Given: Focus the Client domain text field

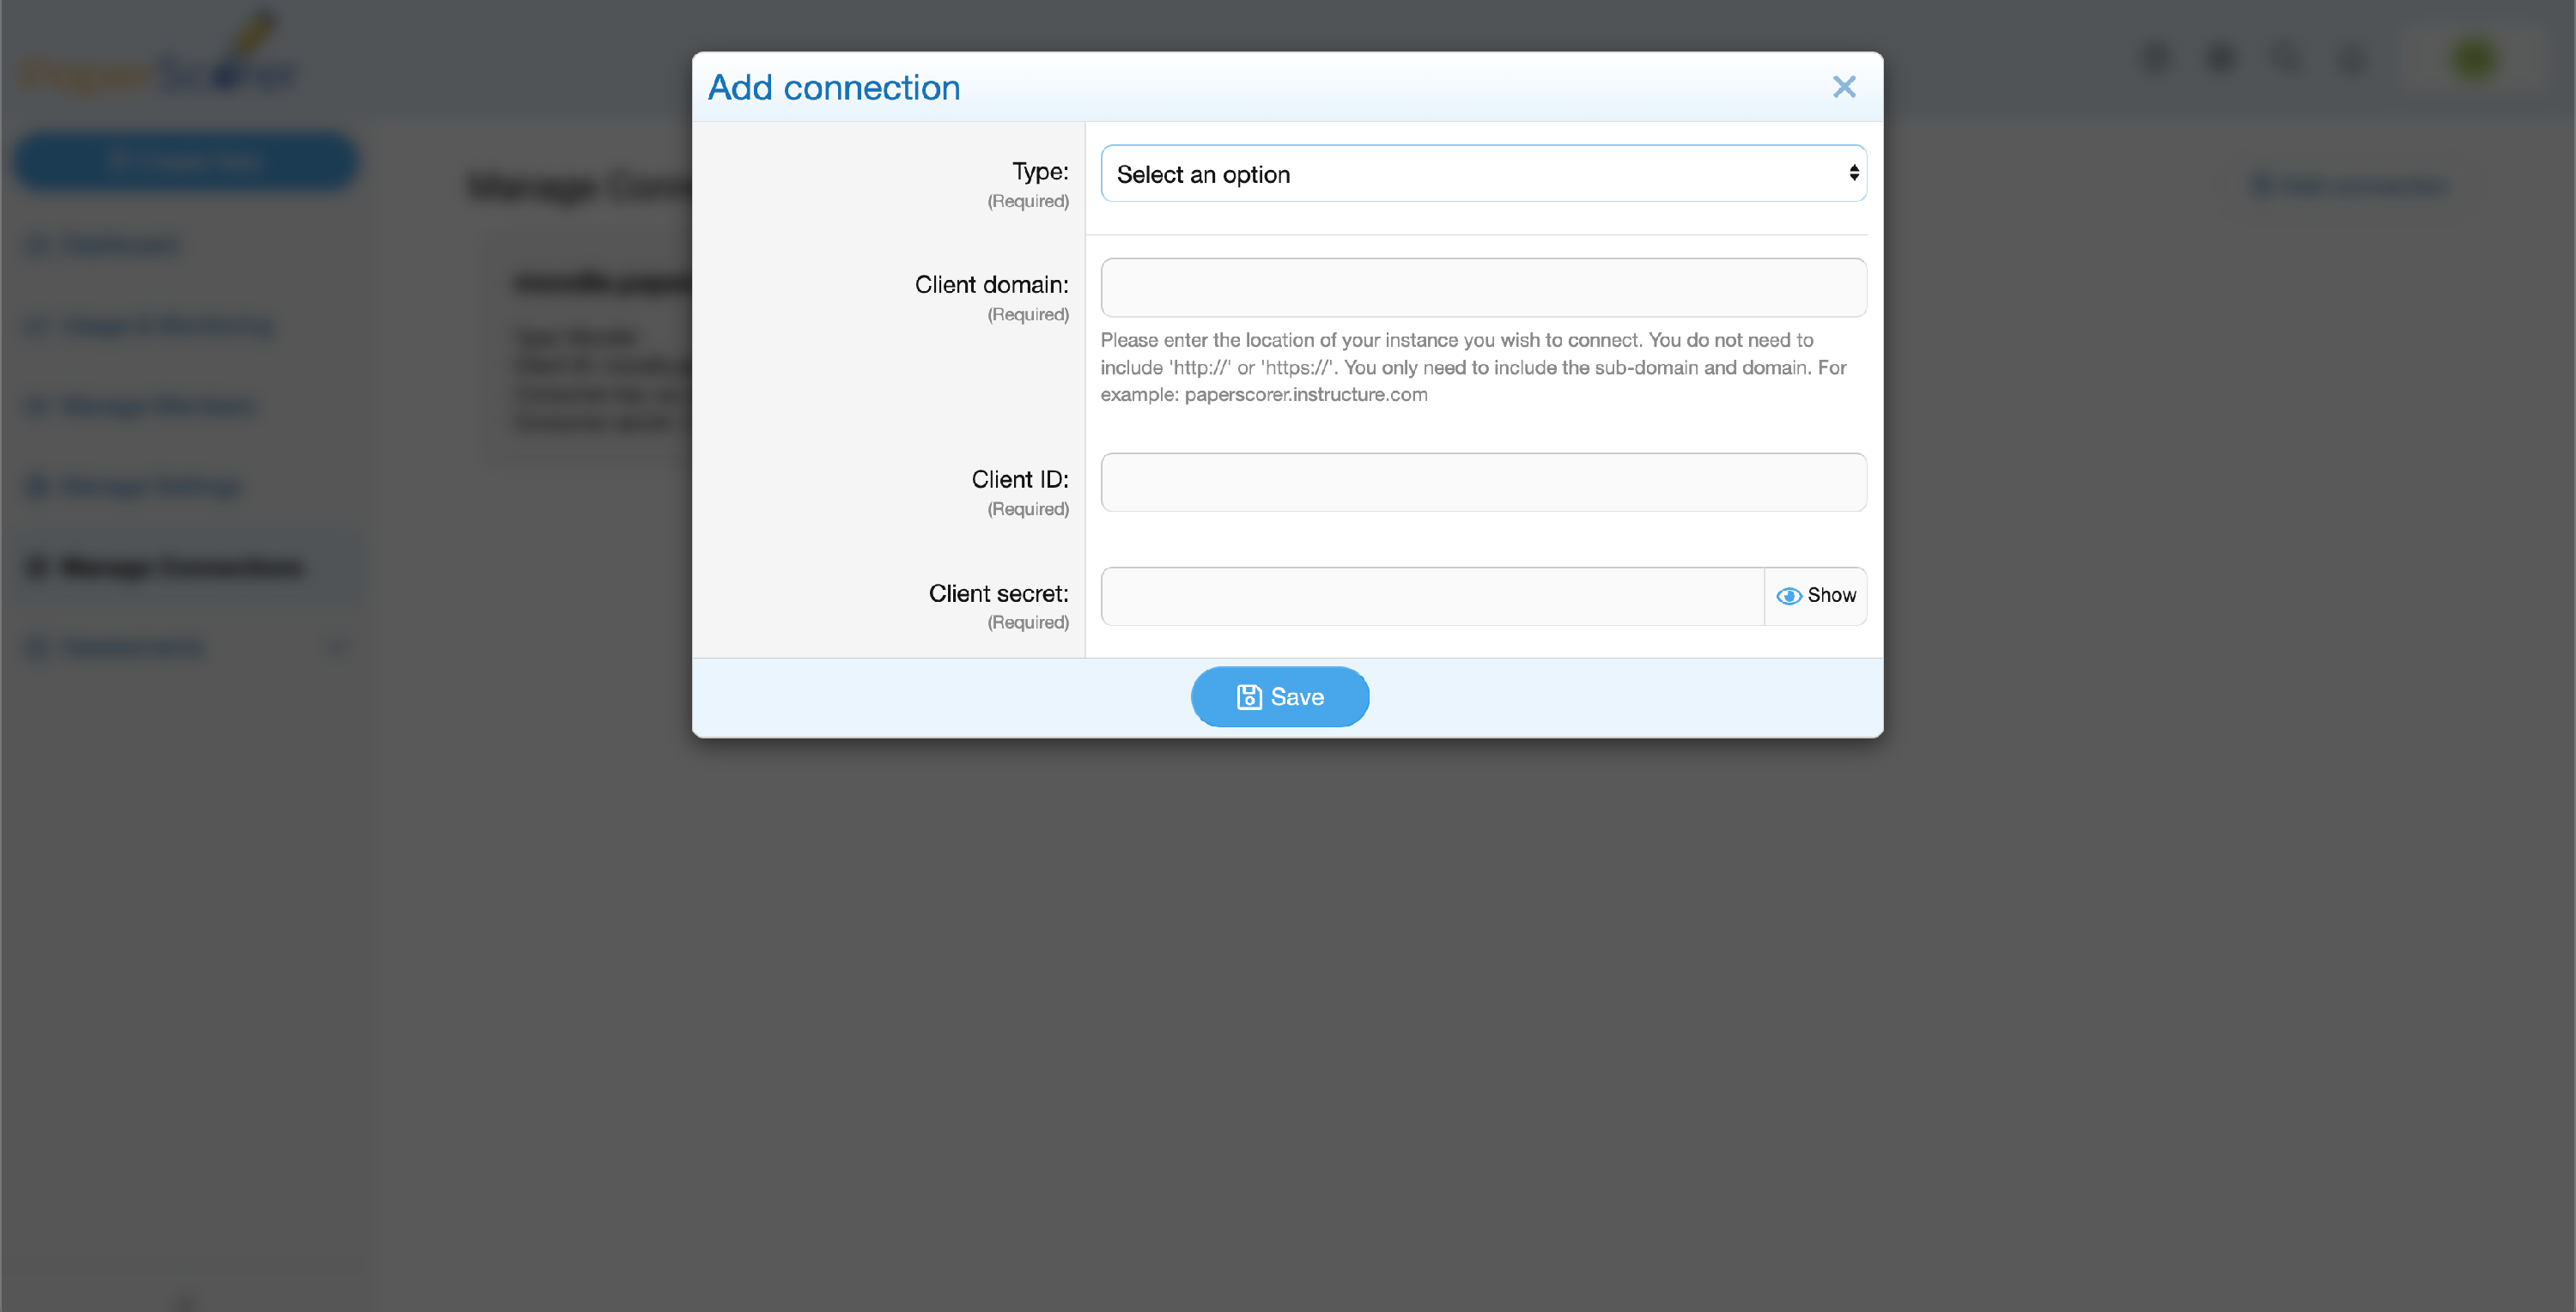Looking at the screenshot, I should pos(1483,288).
